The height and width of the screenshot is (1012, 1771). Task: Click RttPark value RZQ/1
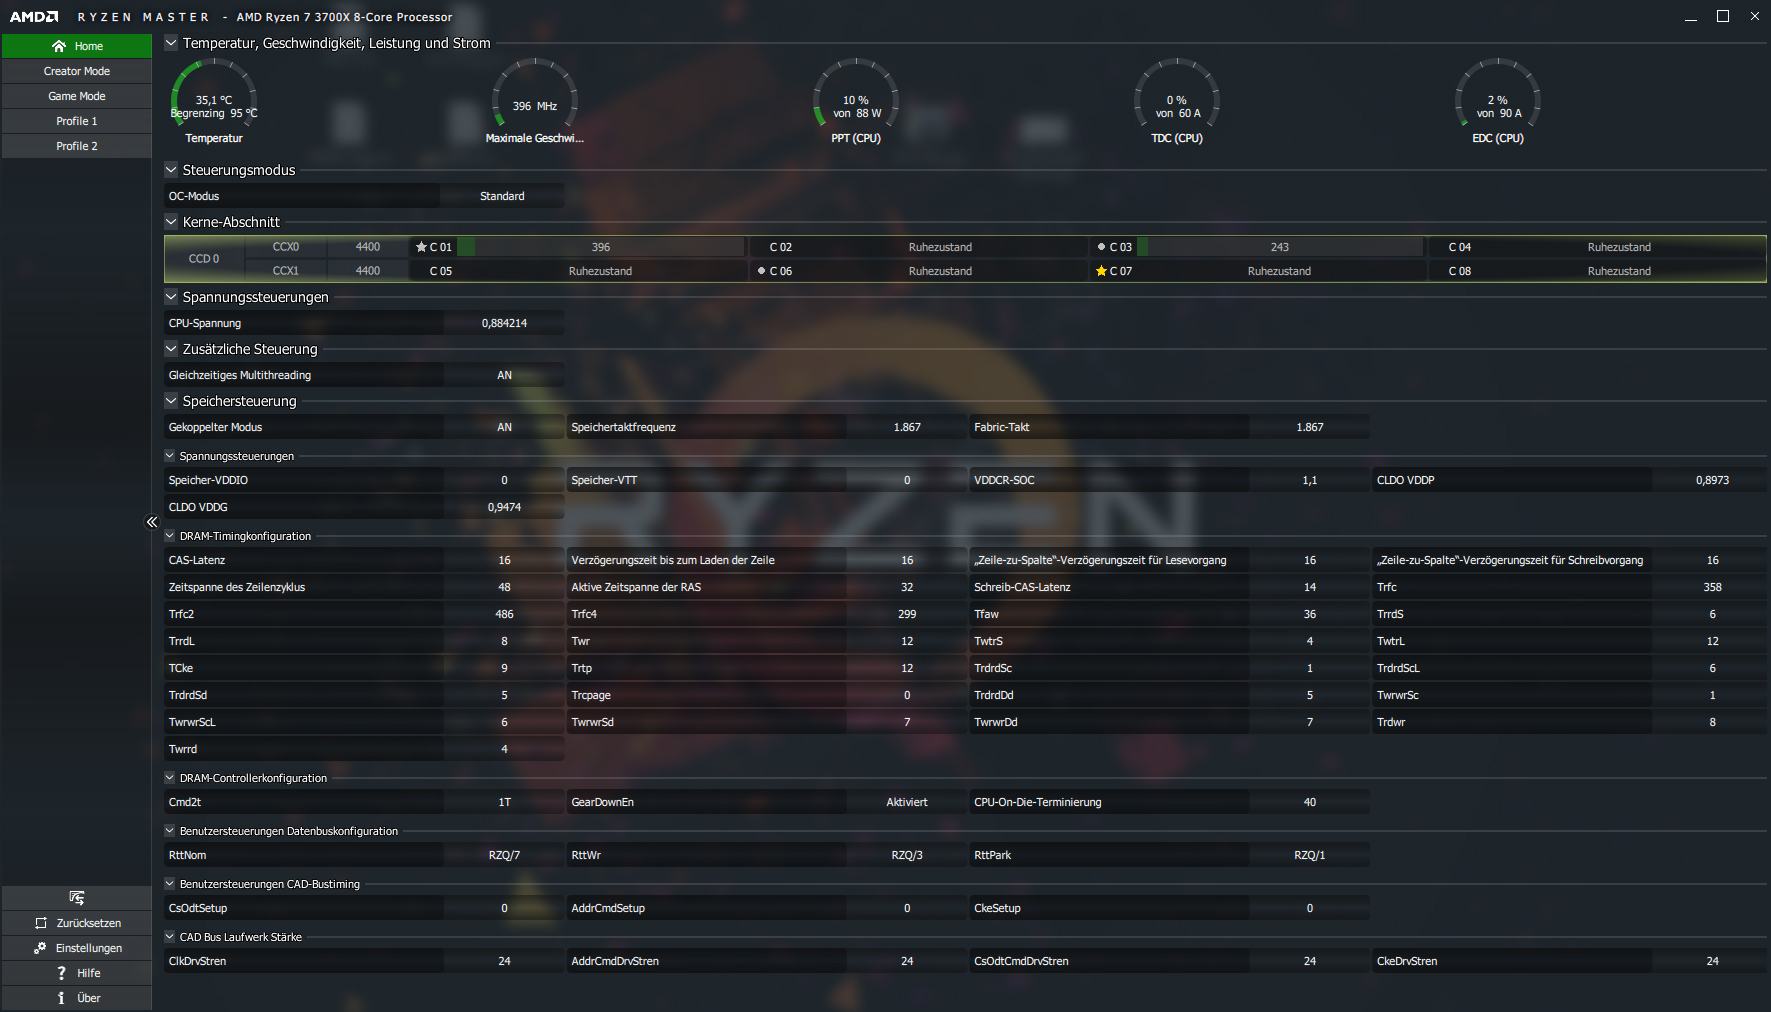click(1310, 855)
